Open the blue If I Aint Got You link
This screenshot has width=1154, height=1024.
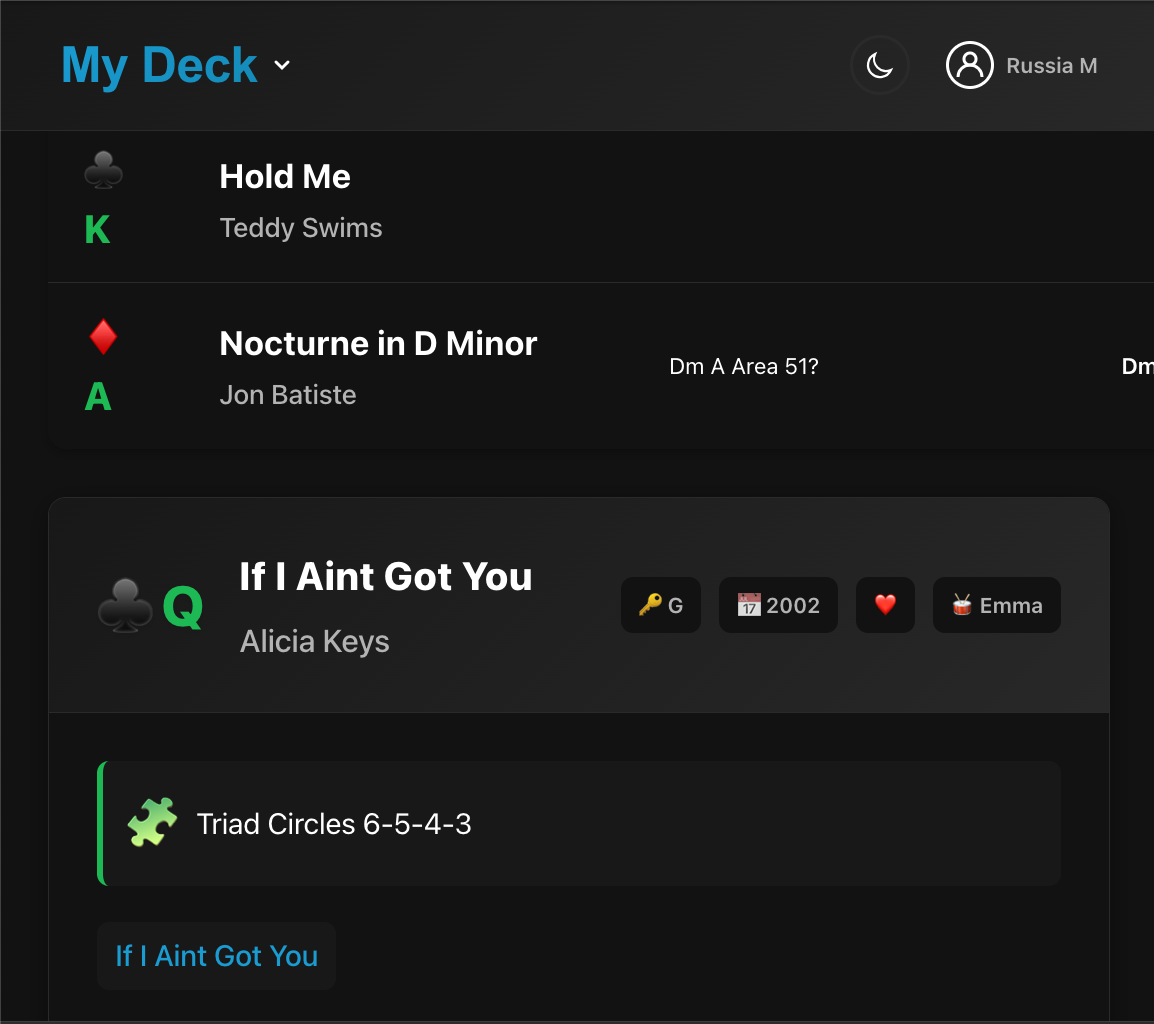click(x=216, y=956)
